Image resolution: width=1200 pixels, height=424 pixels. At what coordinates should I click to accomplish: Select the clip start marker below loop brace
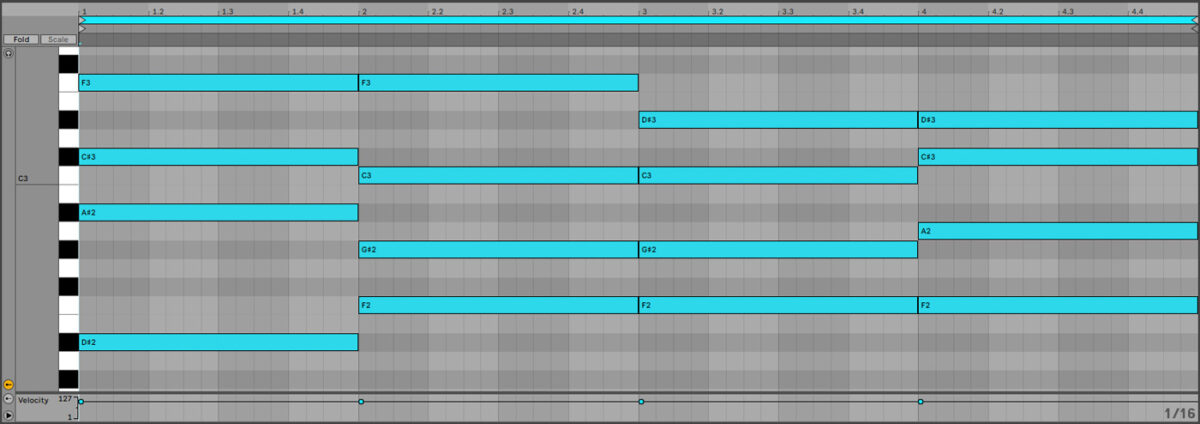tap(82, 28)
